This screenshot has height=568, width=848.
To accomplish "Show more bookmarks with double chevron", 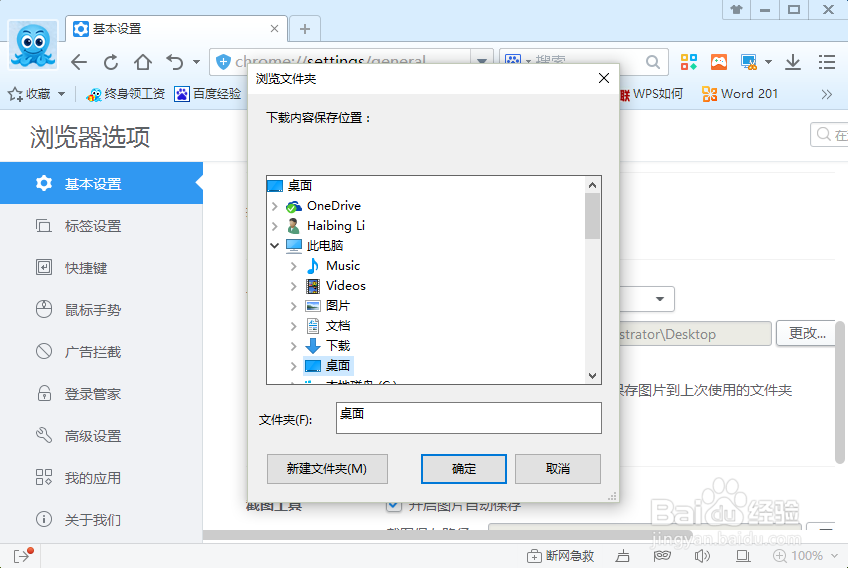I will click(x=826, y=94).
